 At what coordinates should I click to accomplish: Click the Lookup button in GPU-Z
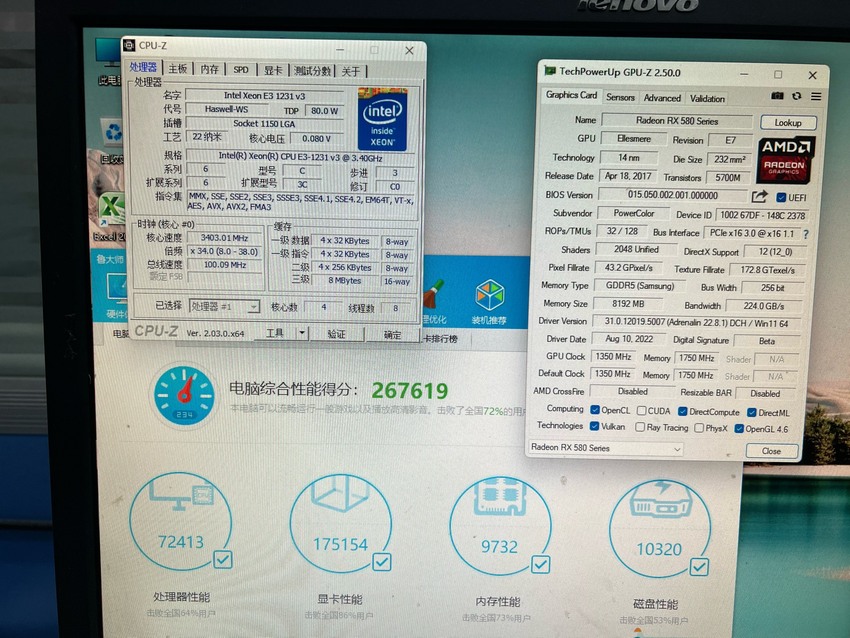(788, 123)
